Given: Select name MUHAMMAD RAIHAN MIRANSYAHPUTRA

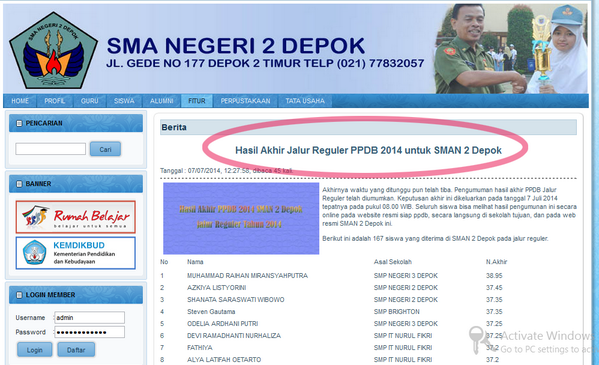Looking at the screenshot, I should coord(247,276).
